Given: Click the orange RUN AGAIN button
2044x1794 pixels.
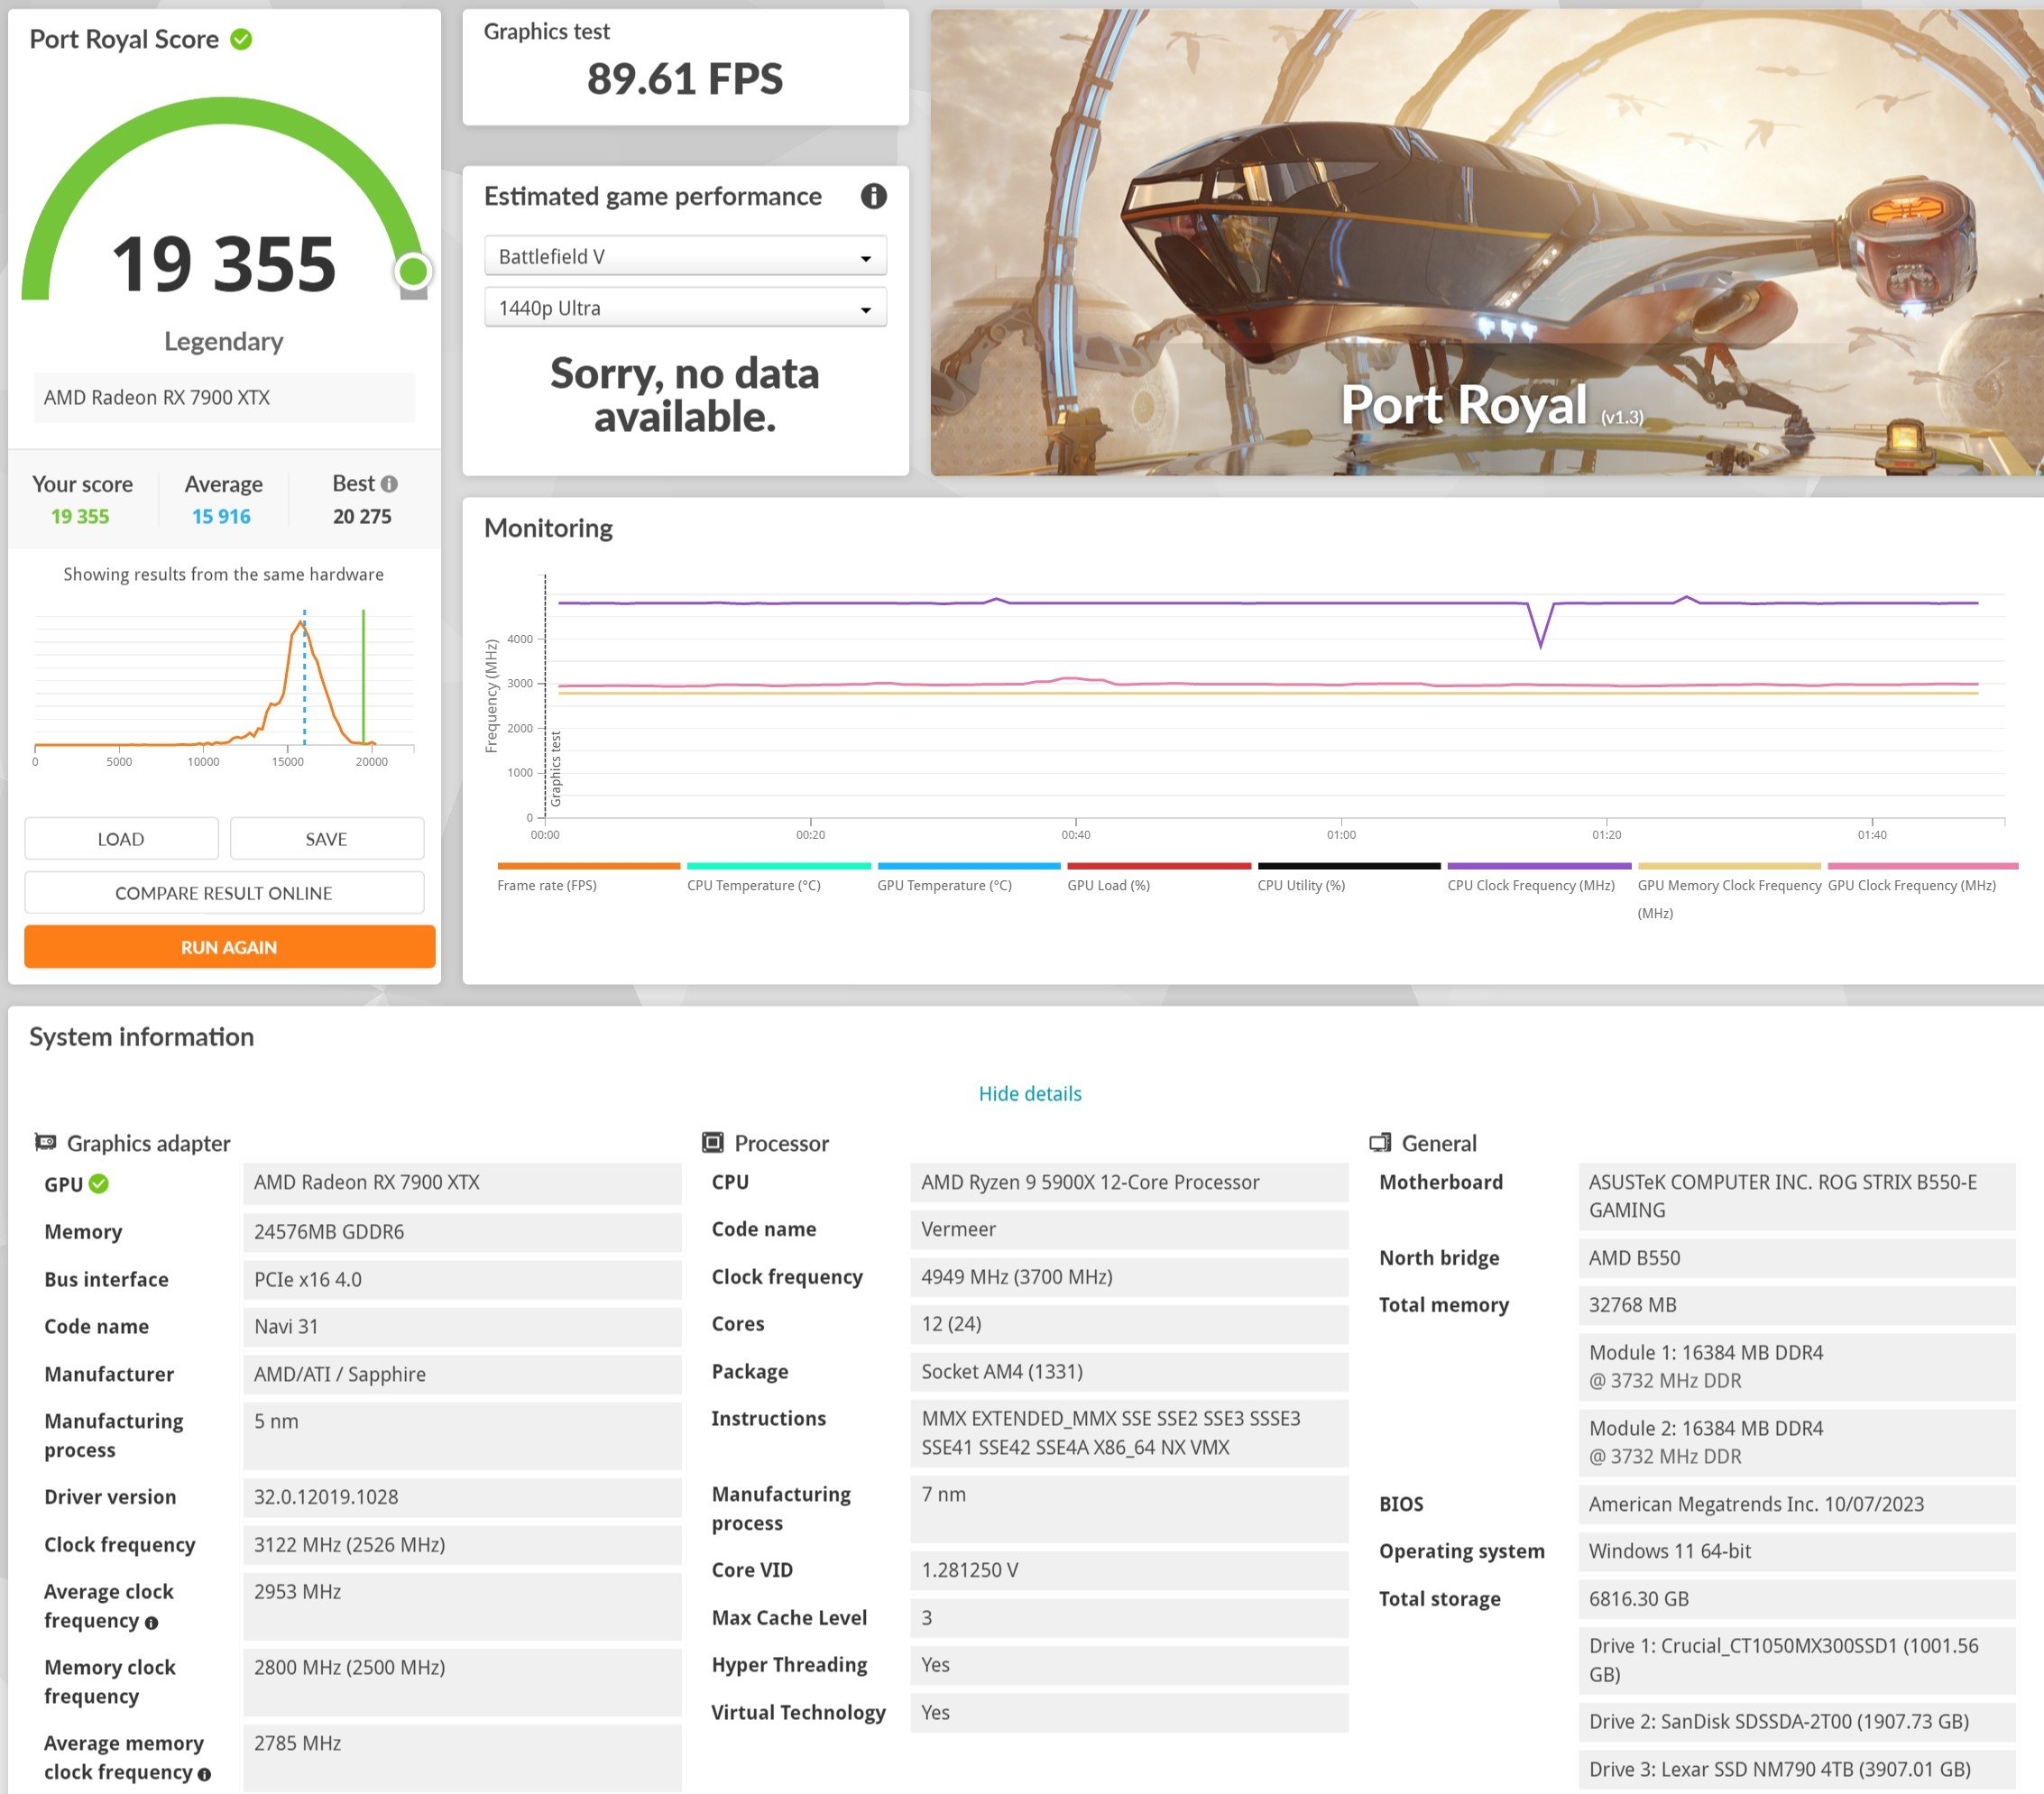Looking at the screenshot, I should tap(230, 947).
